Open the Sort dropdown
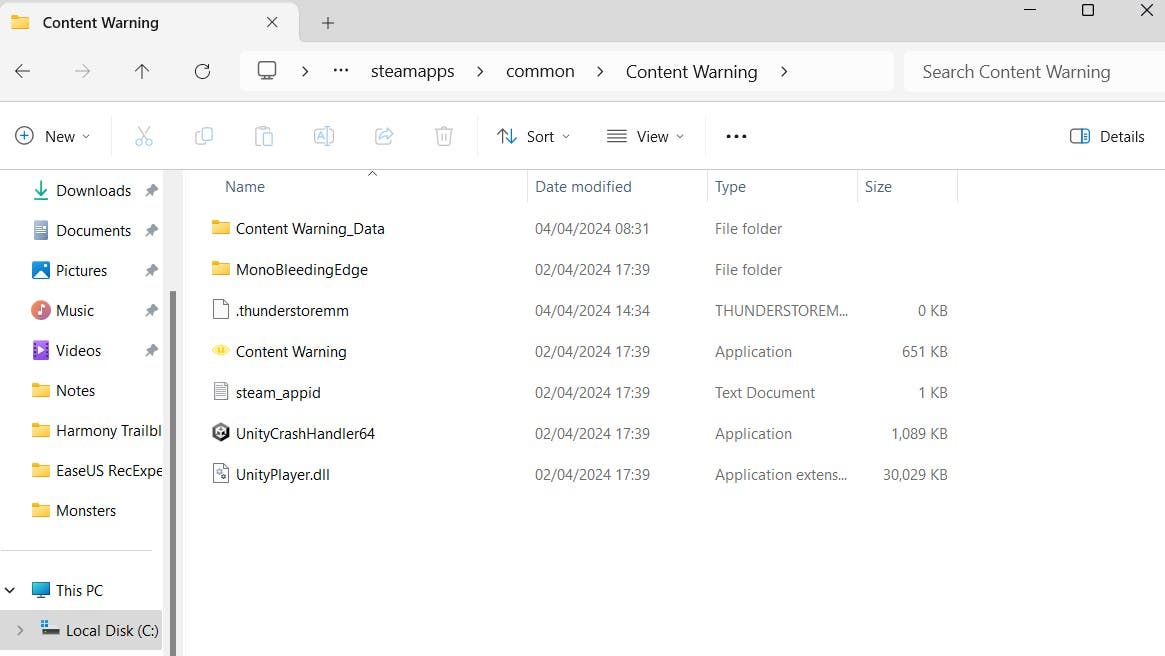The height and width of the screenshot is (656, 1165). 533,136
